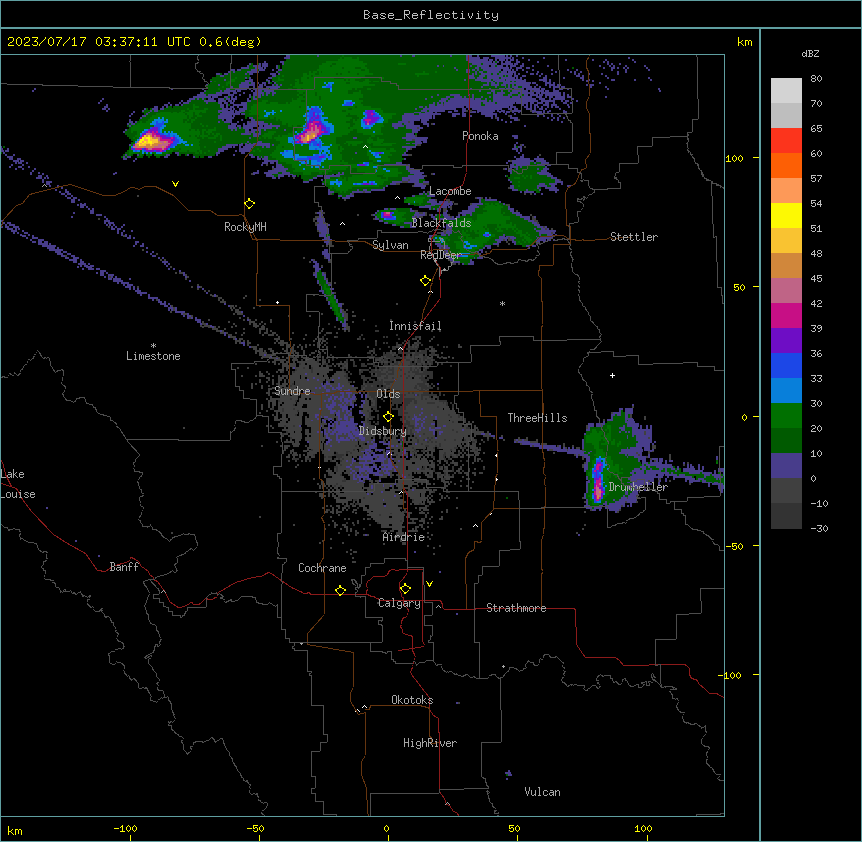Click the red 60-65 dBZ legend swatch
The width and height of the screenshot is (862, 842).
coord(786,141)
